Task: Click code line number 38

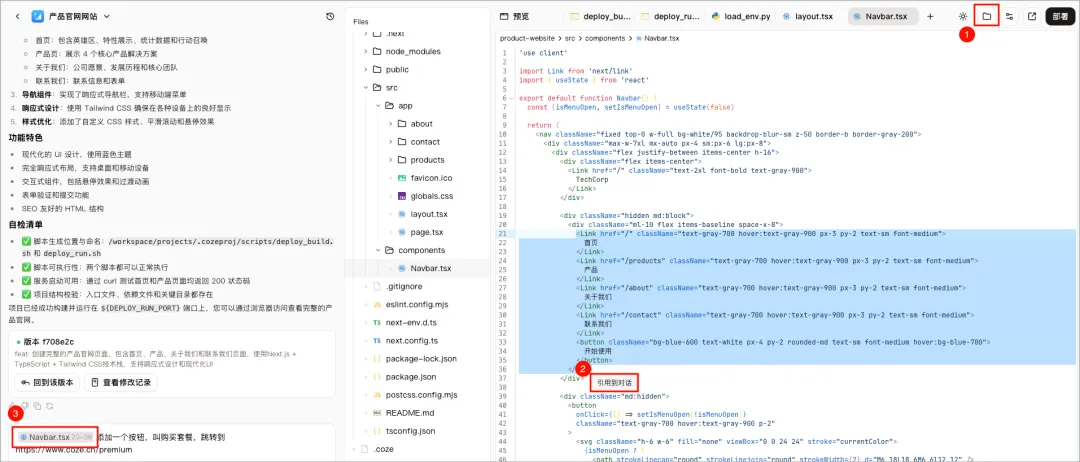Action: [503, 388]
